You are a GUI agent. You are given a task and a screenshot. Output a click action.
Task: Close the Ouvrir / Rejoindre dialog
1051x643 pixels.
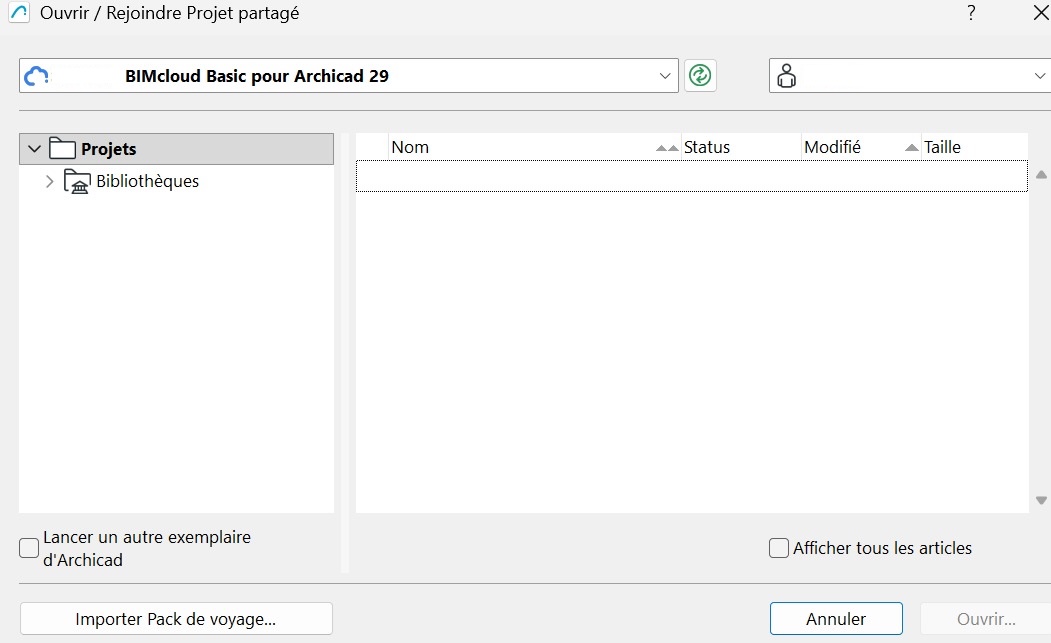(x=1040, y=13)
